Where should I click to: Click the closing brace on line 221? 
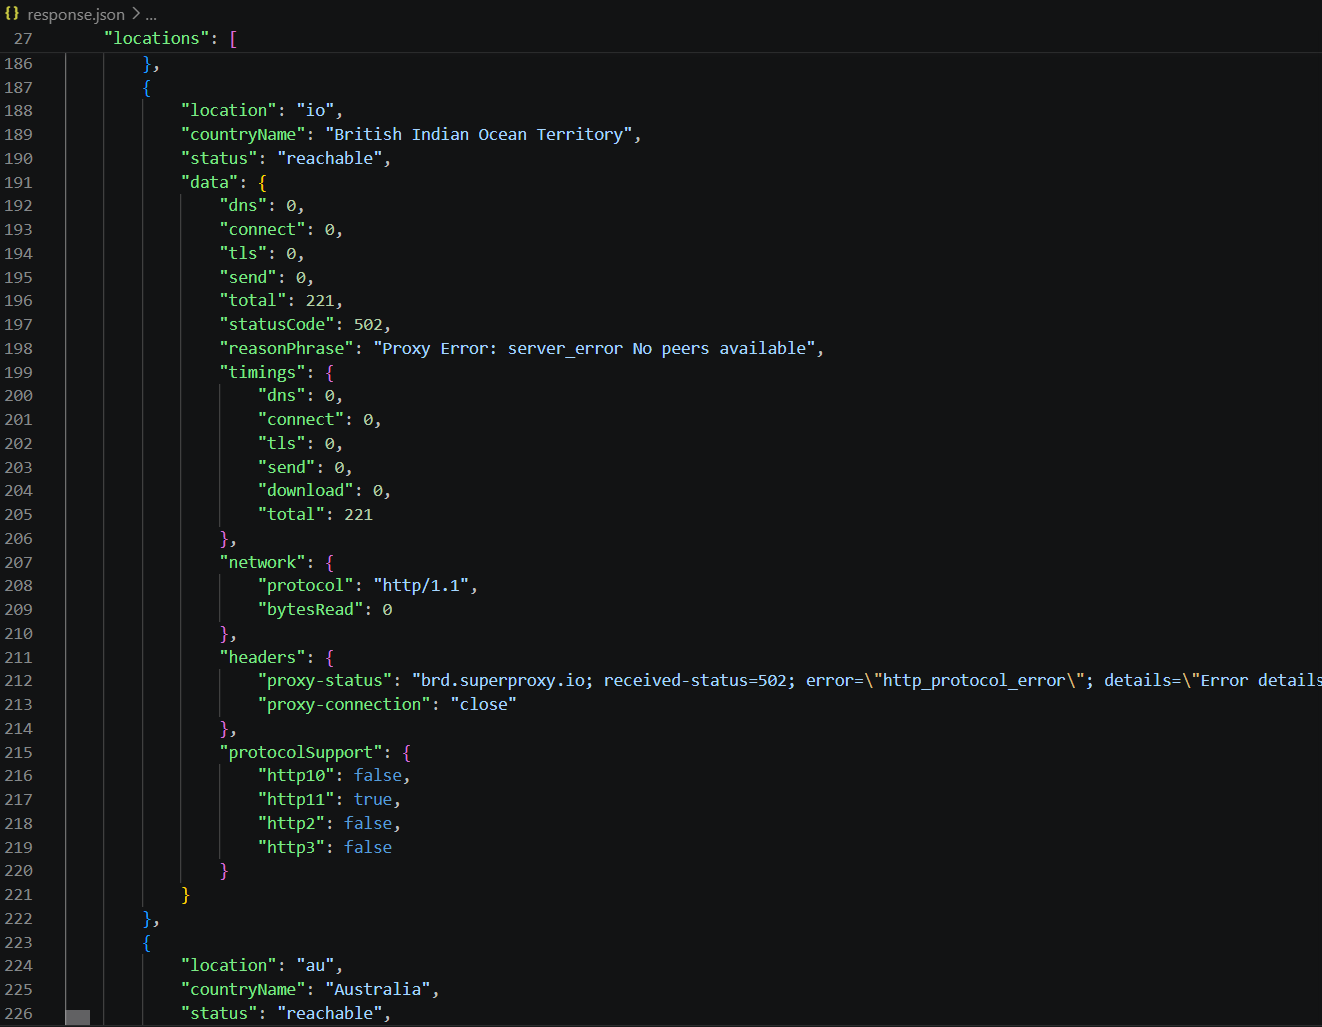[185, 895]
